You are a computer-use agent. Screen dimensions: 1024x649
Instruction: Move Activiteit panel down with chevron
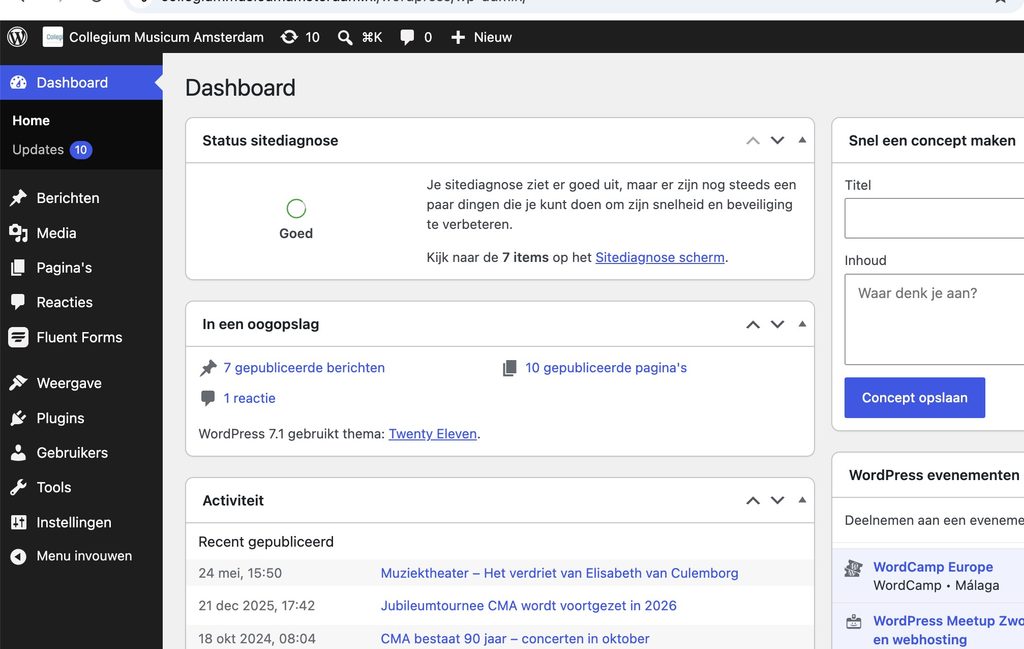[777, 501]
